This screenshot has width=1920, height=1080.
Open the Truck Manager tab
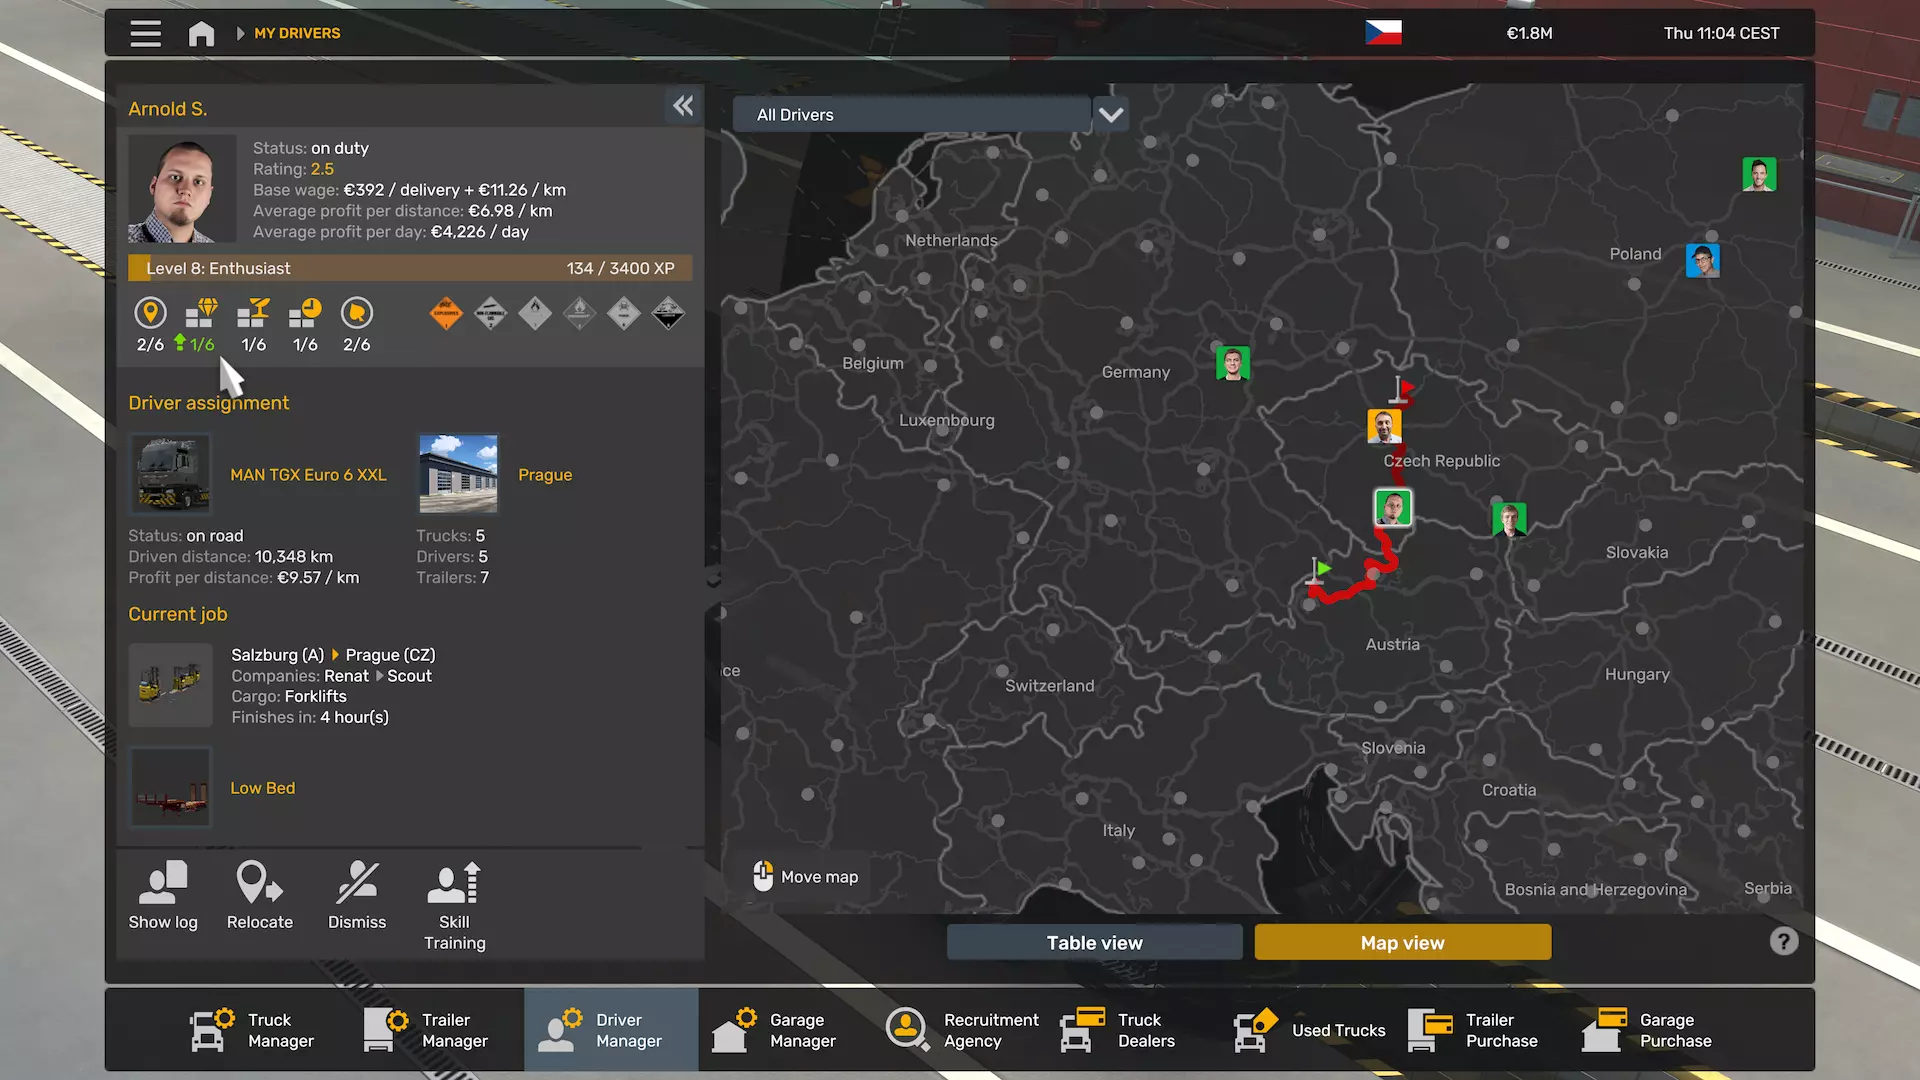[x=252, y=1030]
